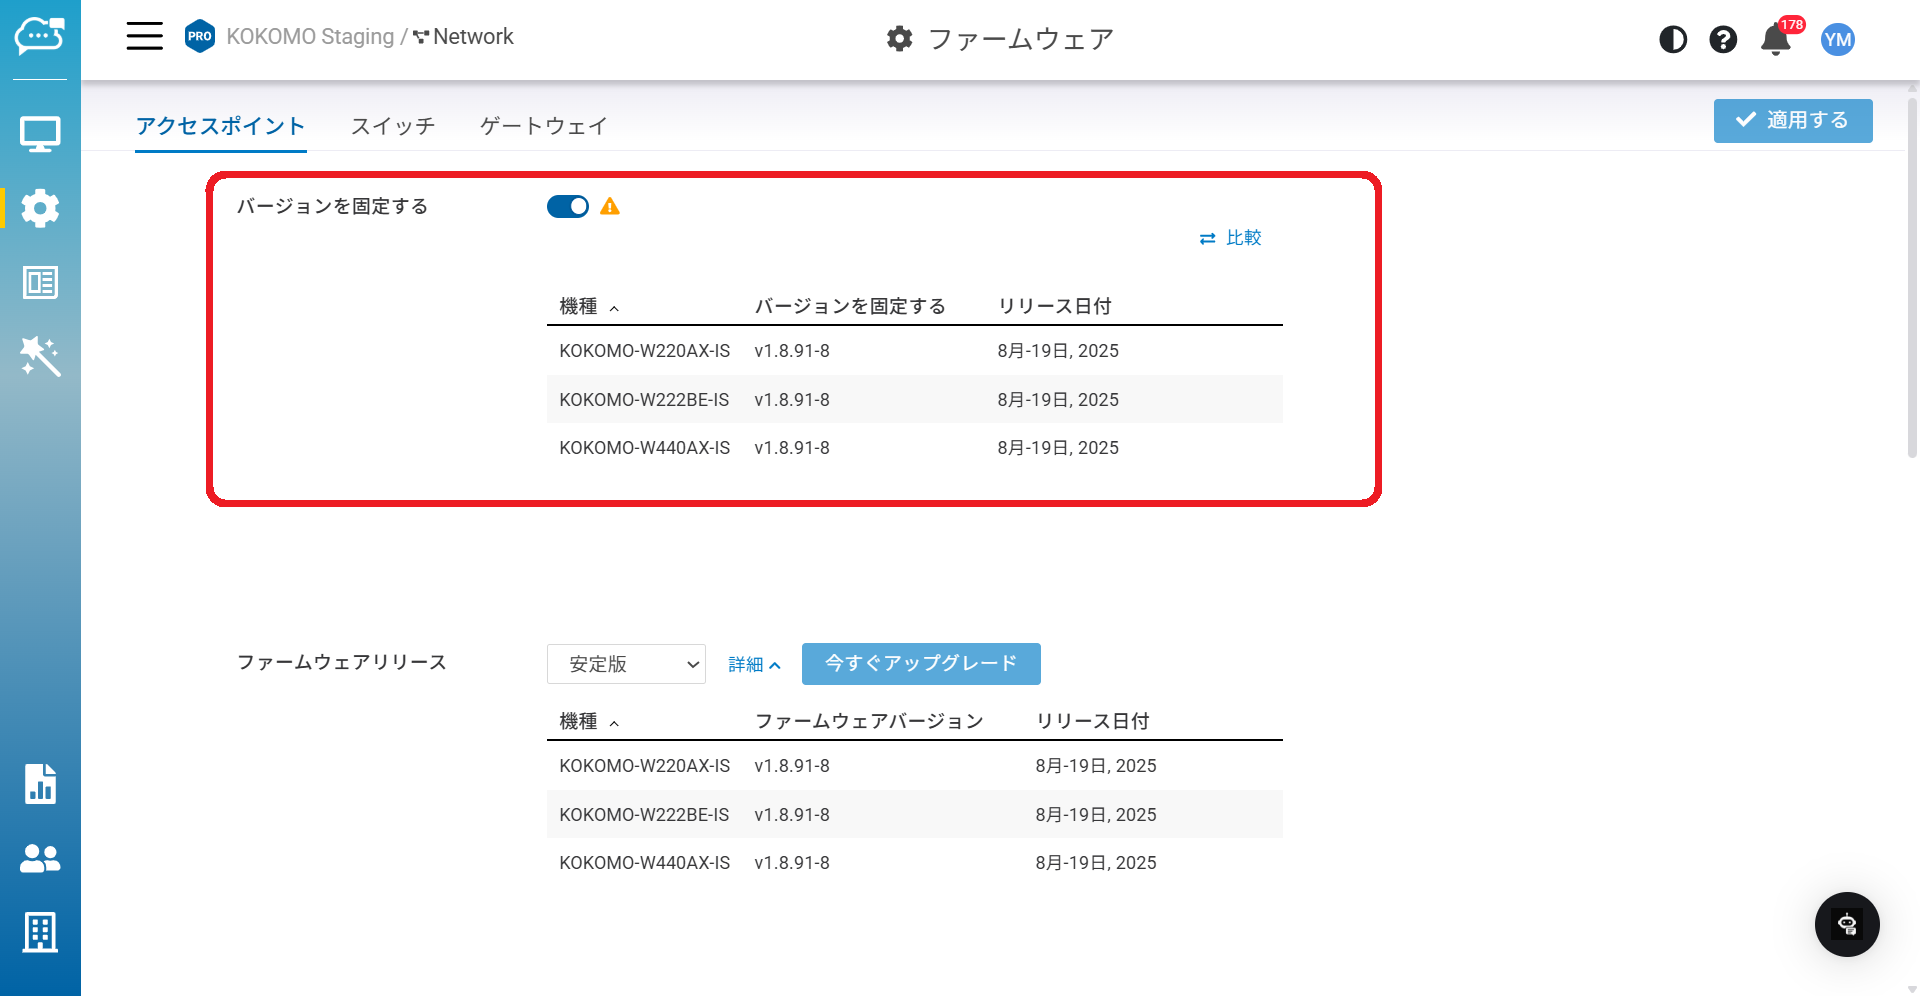
Task: Toggle dark mode contrast icon
Action: click(1673, 40)
